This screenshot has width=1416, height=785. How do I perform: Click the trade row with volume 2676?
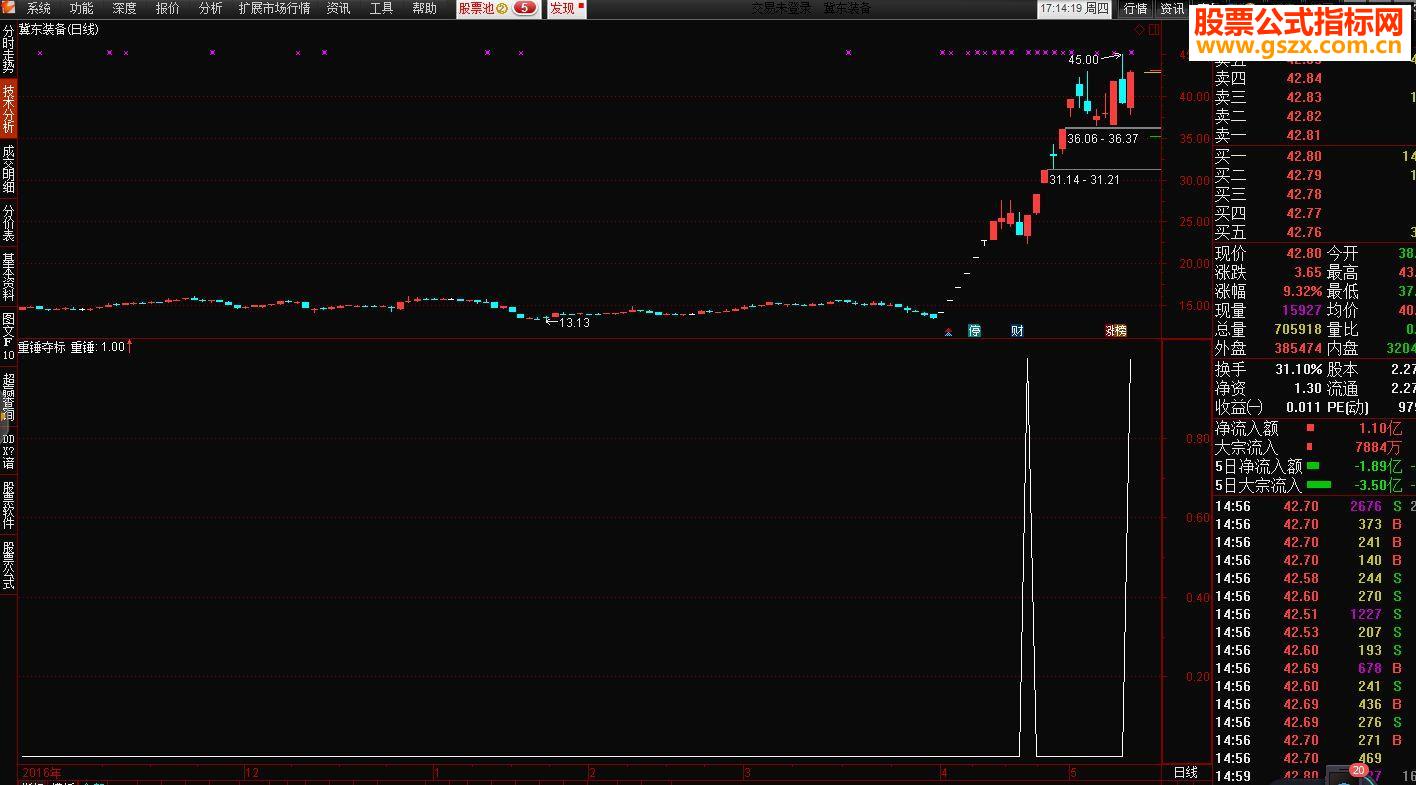1314,506
